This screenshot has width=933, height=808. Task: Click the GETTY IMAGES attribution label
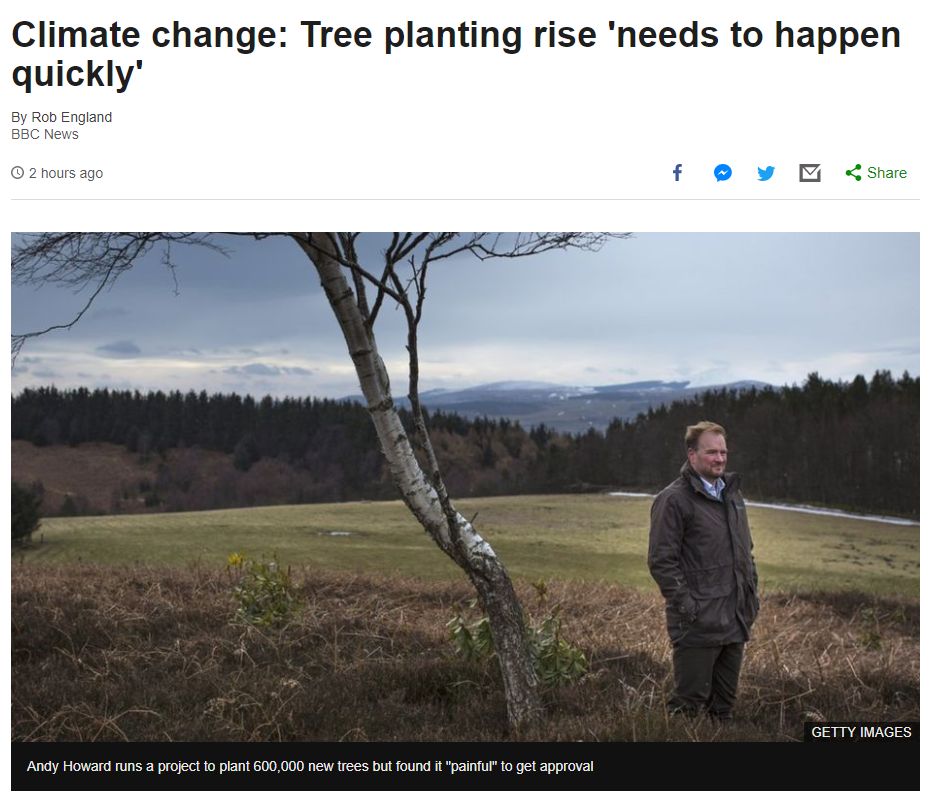[860, 731]
